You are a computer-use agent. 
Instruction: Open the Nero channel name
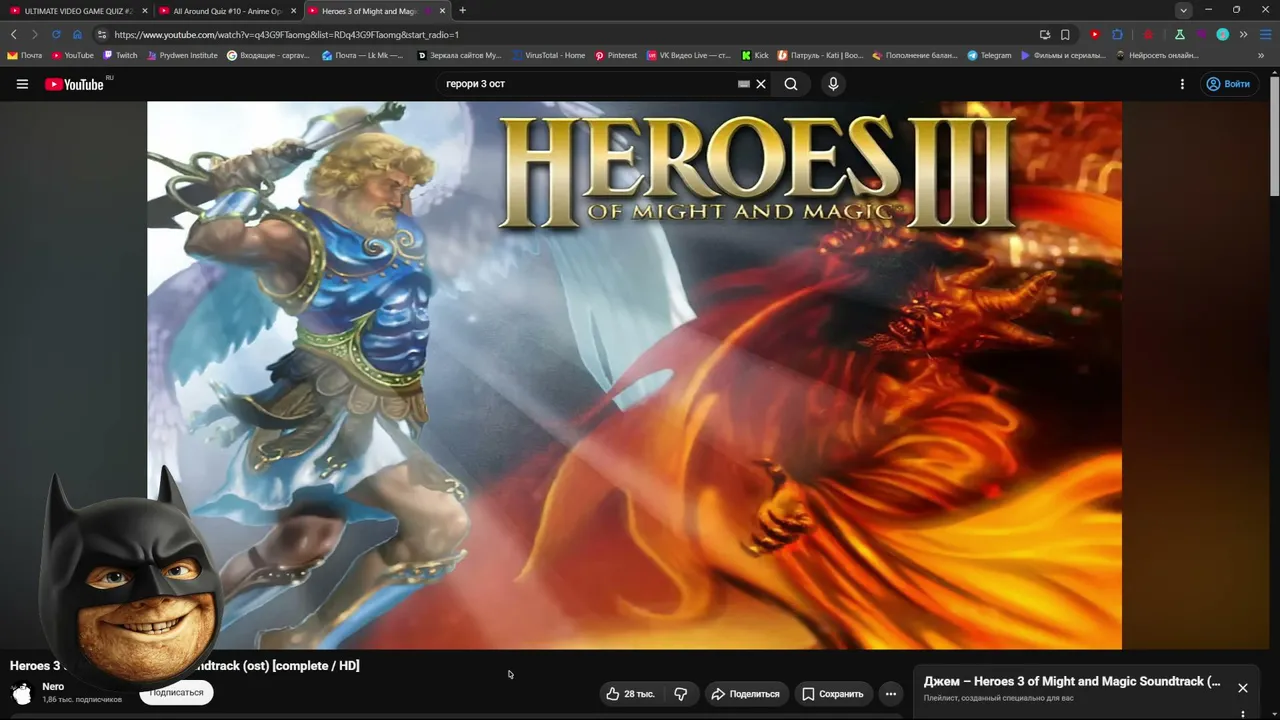53,687
